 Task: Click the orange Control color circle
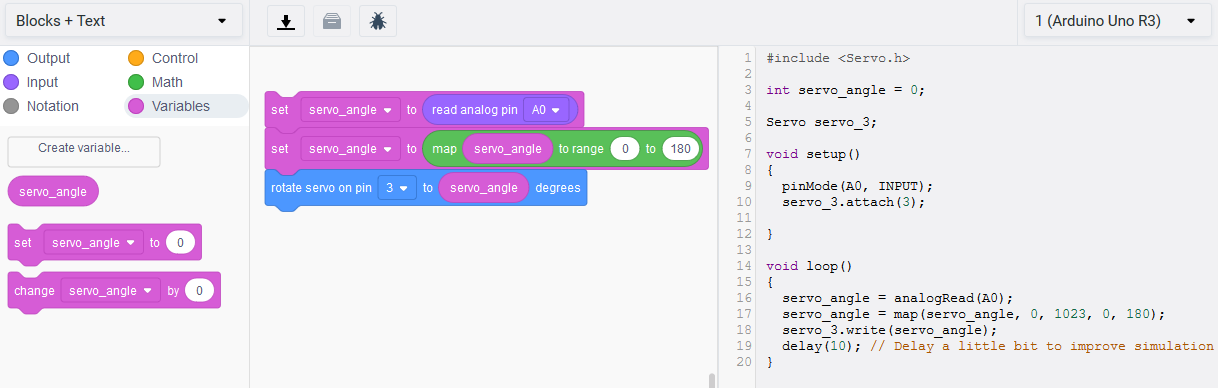point(136,58)
